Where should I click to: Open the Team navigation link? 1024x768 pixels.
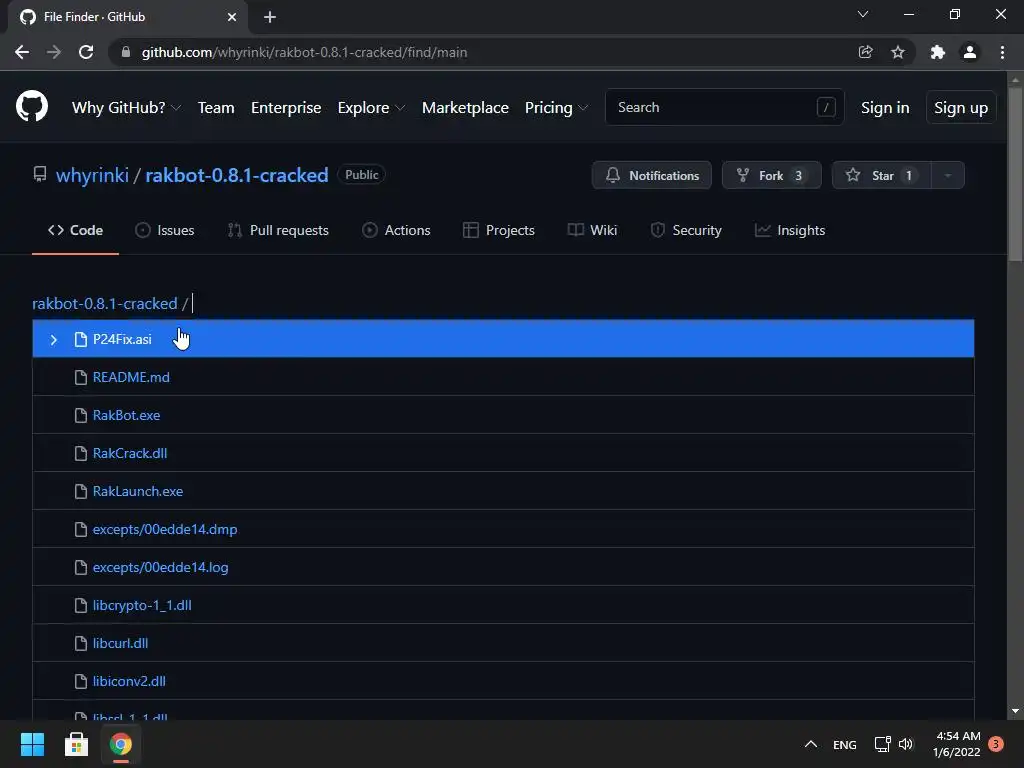click(x=216, y=108)
